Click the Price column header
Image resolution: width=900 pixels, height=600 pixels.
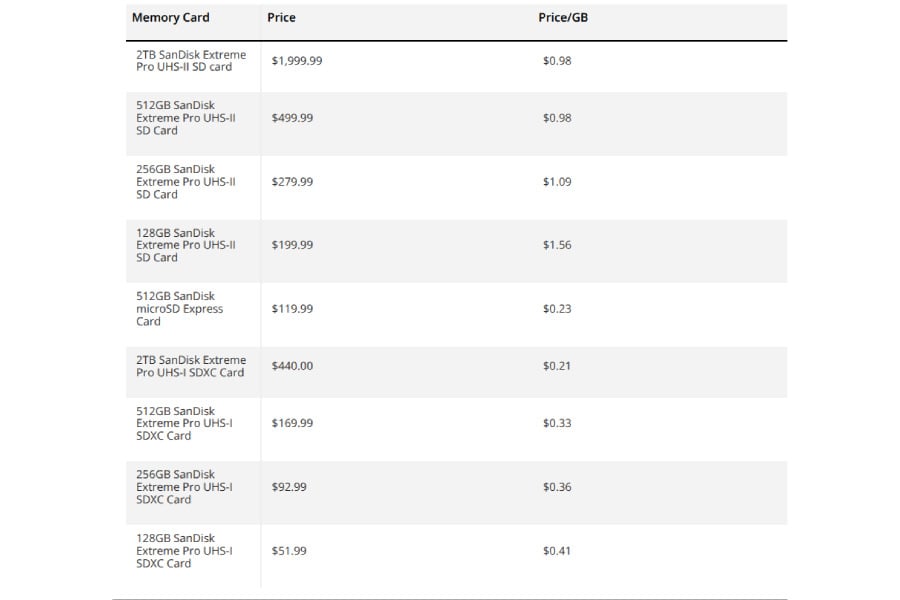coord(281,18)
